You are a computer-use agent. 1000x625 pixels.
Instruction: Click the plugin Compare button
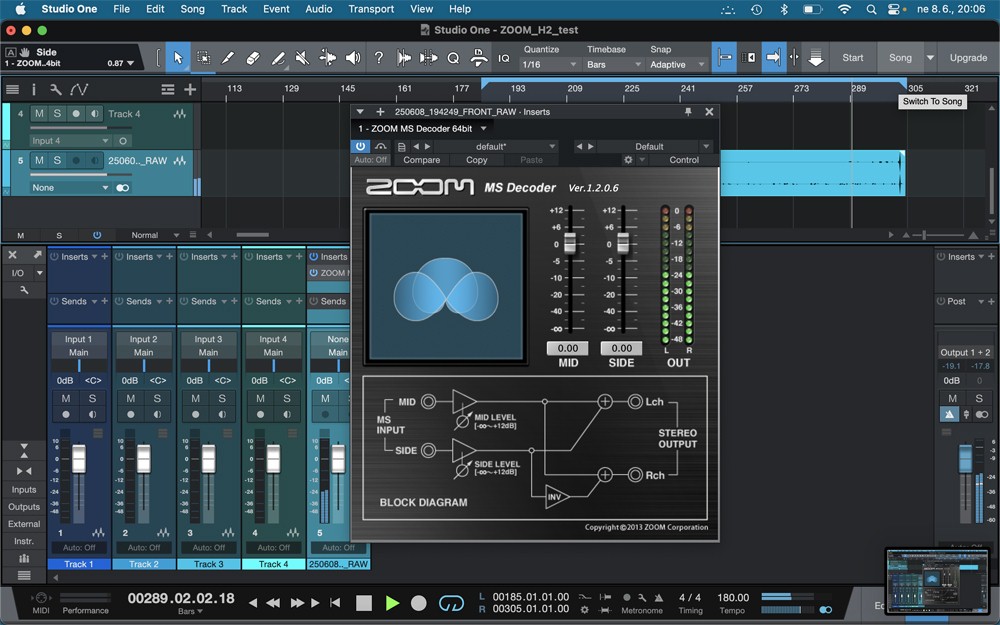coord(422,160)
